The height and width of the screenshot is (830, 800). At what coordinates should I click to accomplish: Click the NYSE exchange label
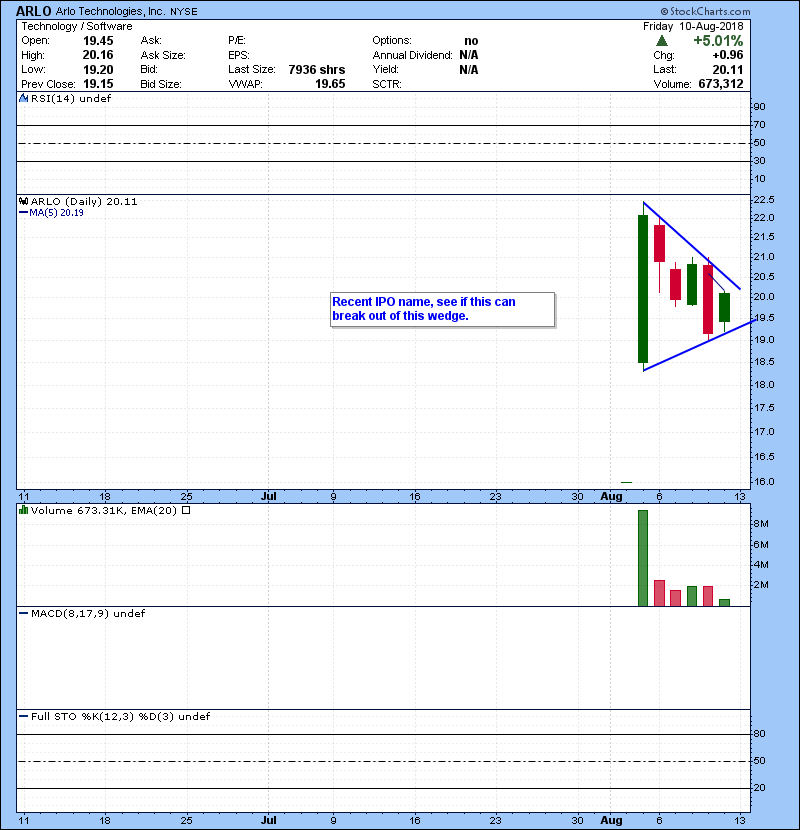tap(184, 12)
